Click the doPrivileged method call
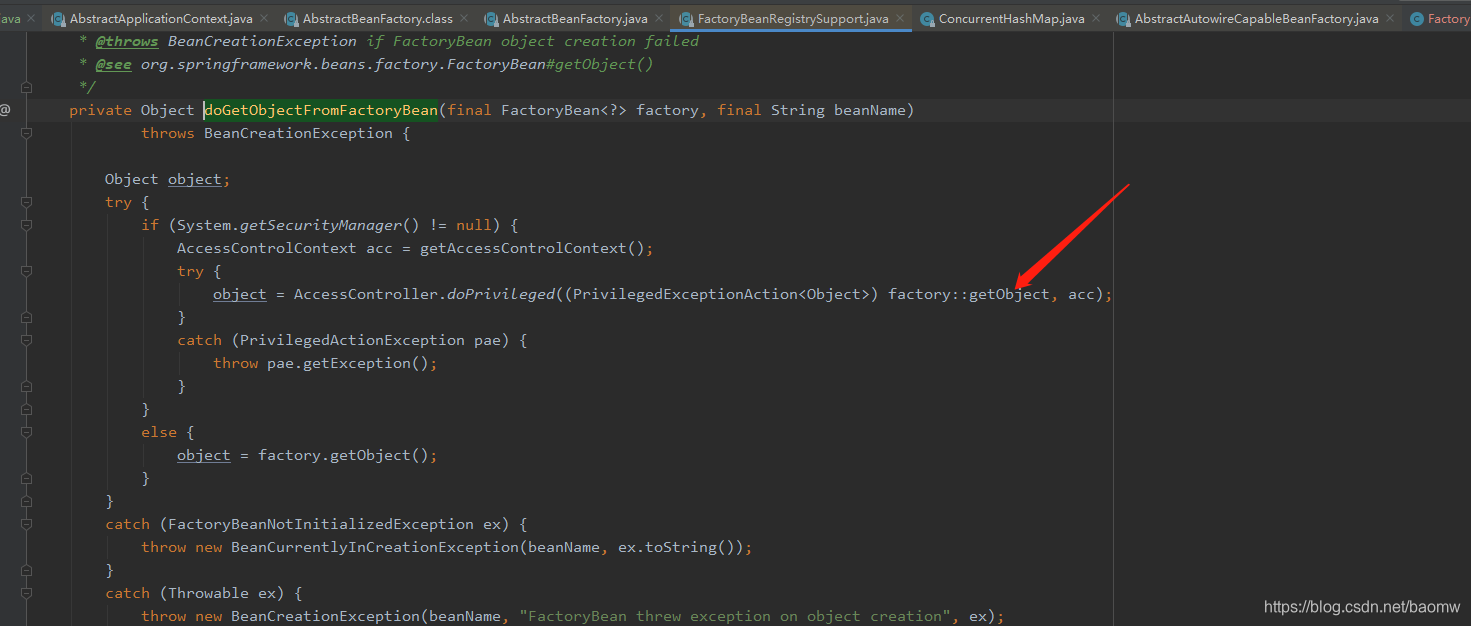1471x626 pixels. 500,294
